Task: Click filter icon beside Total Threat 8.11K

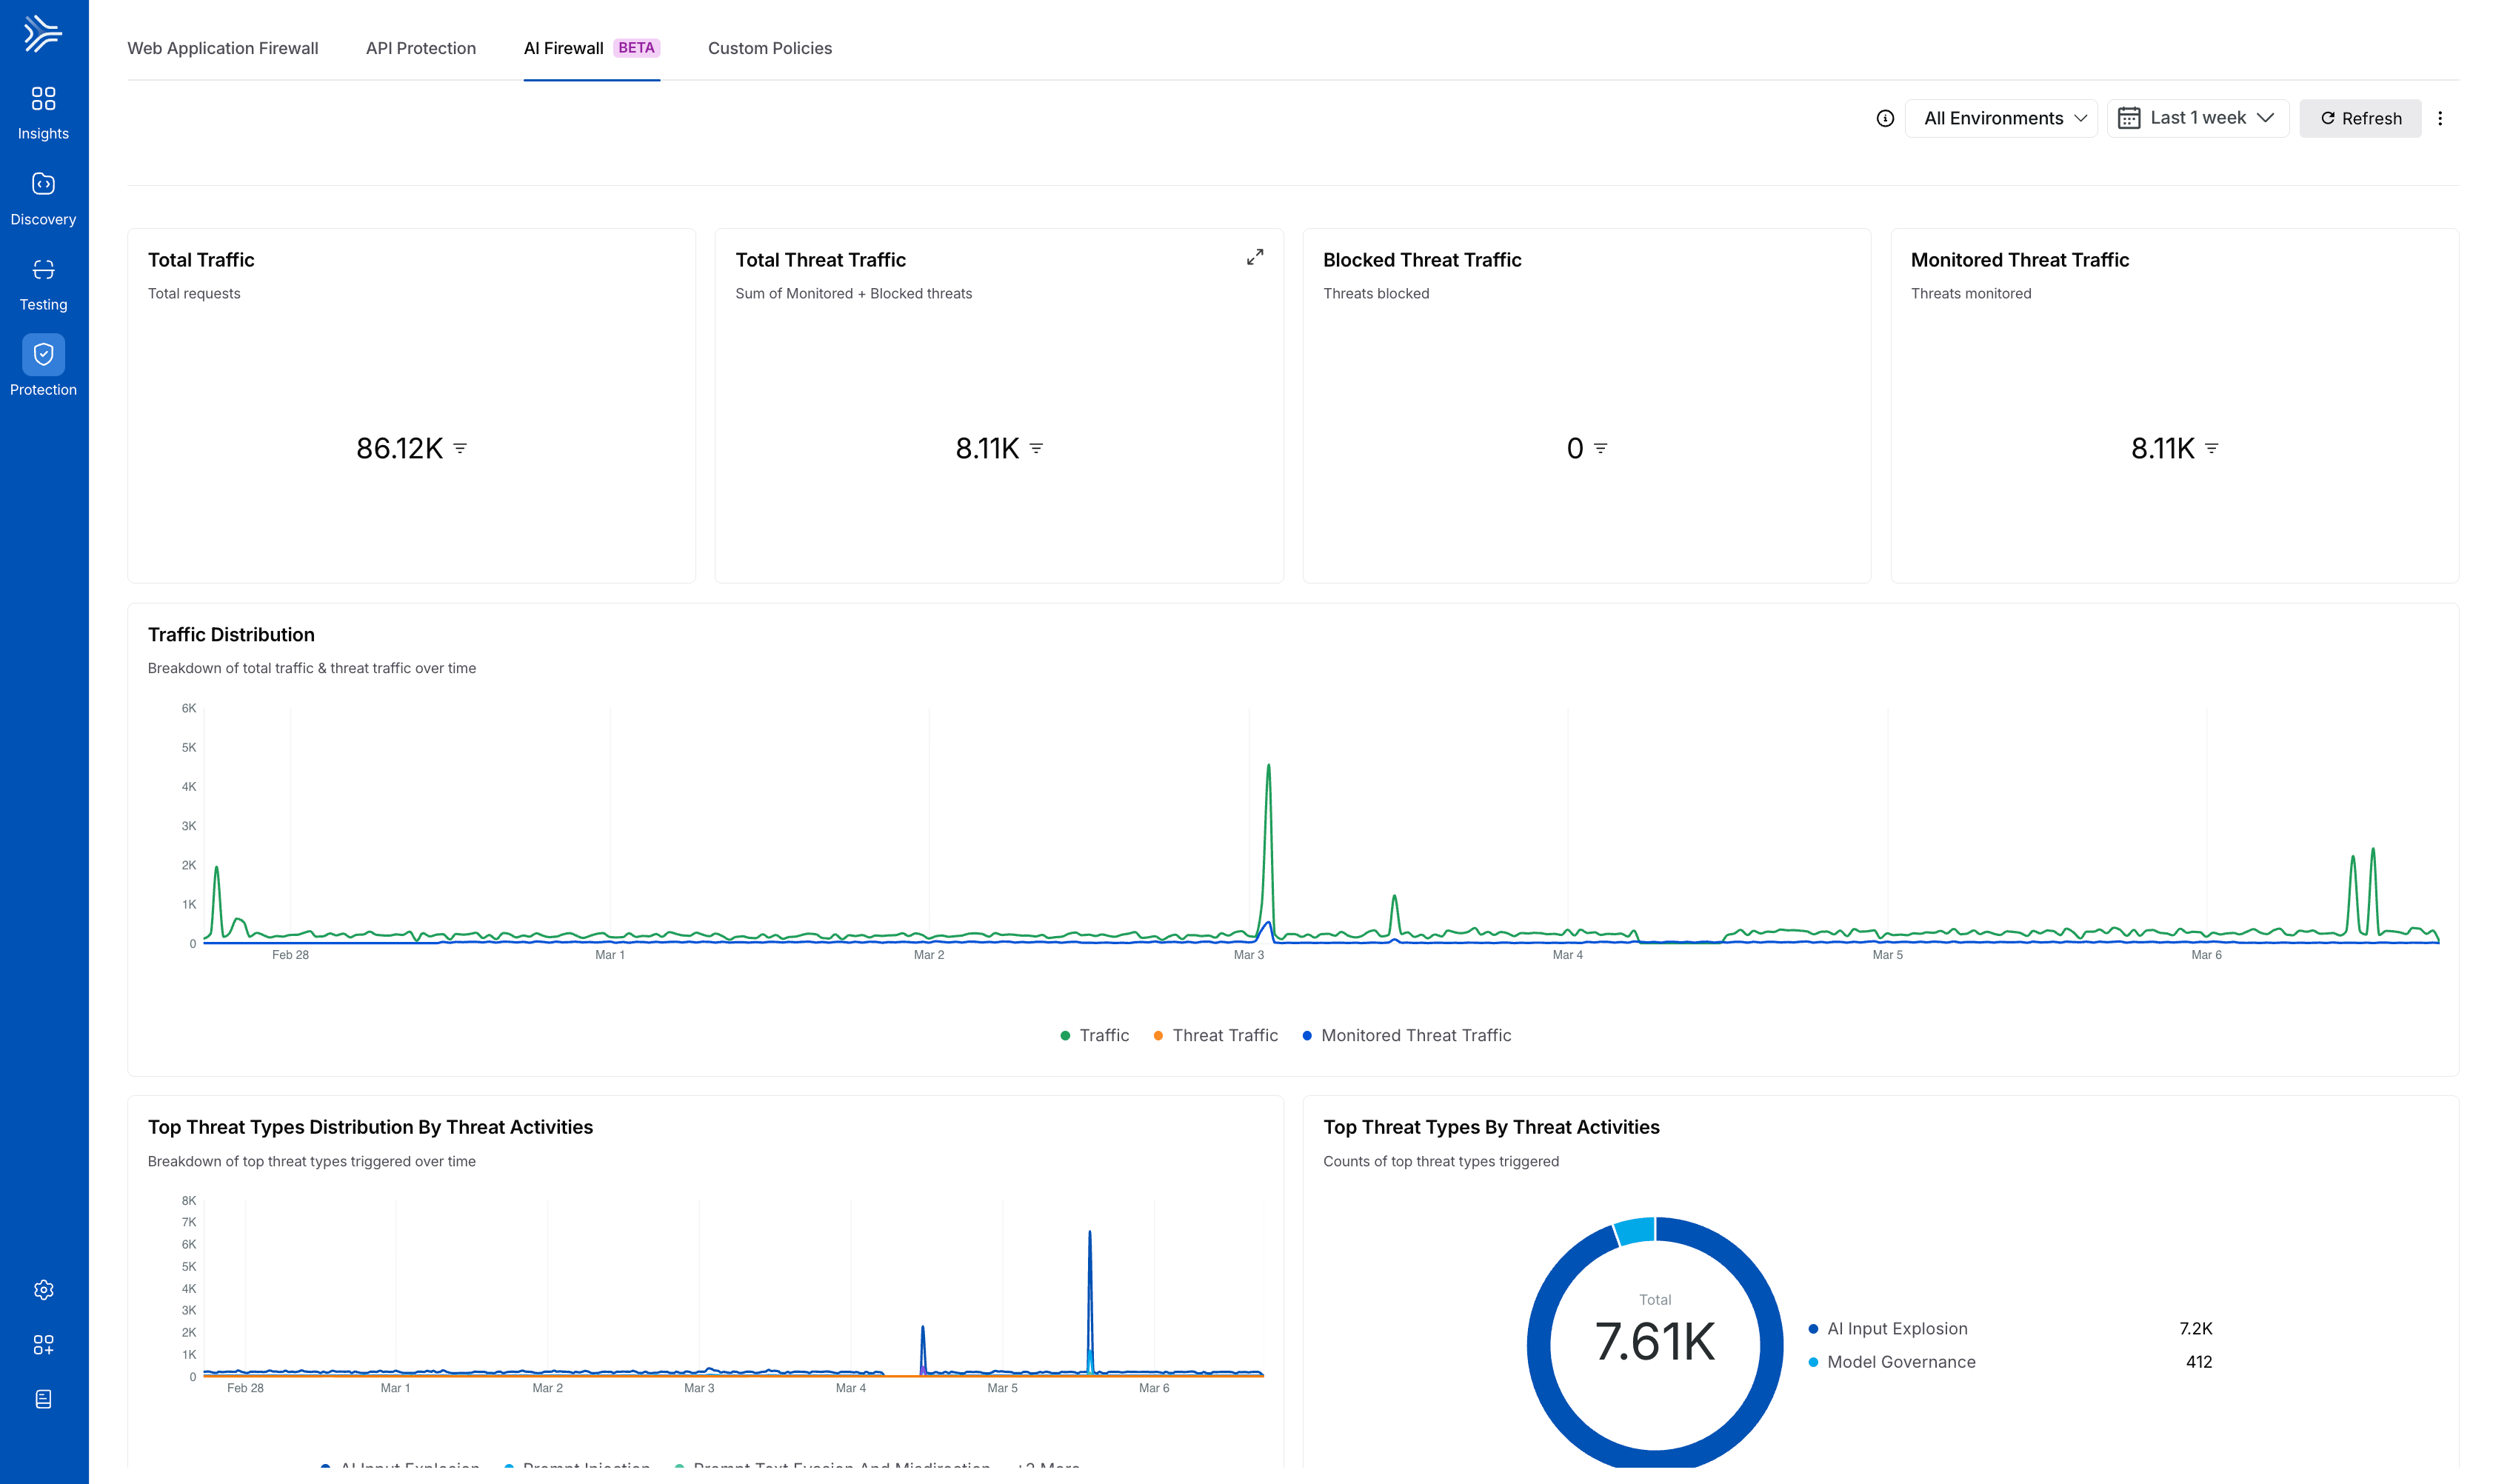Action: coord(1036,448)
